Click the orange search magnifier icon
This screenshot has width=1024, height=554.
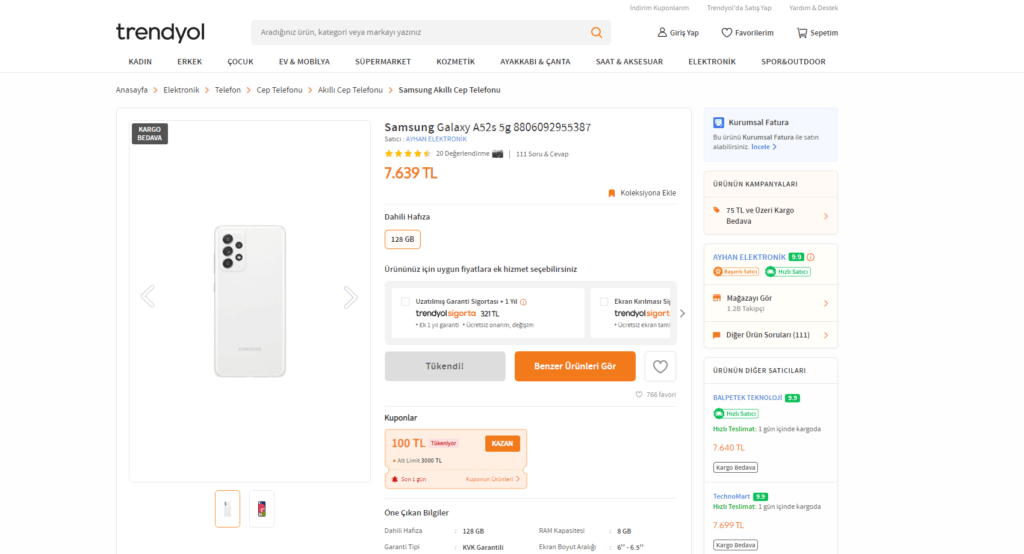(596, 32)
